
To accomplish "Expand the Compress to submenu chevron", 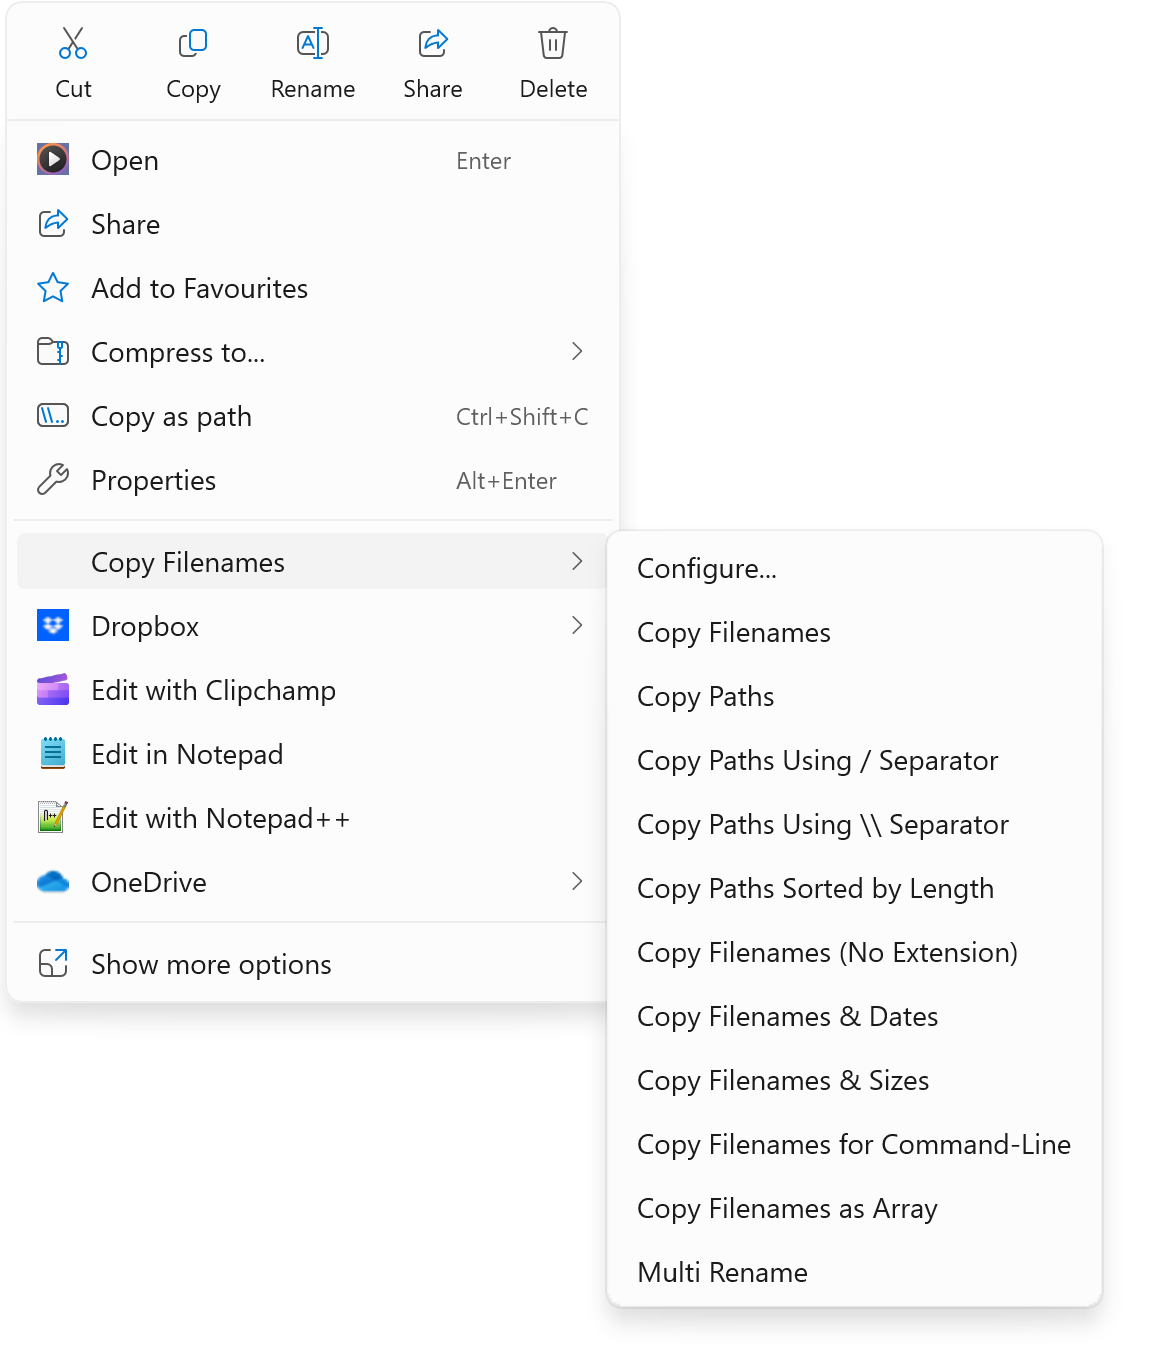I will point(577,352).
